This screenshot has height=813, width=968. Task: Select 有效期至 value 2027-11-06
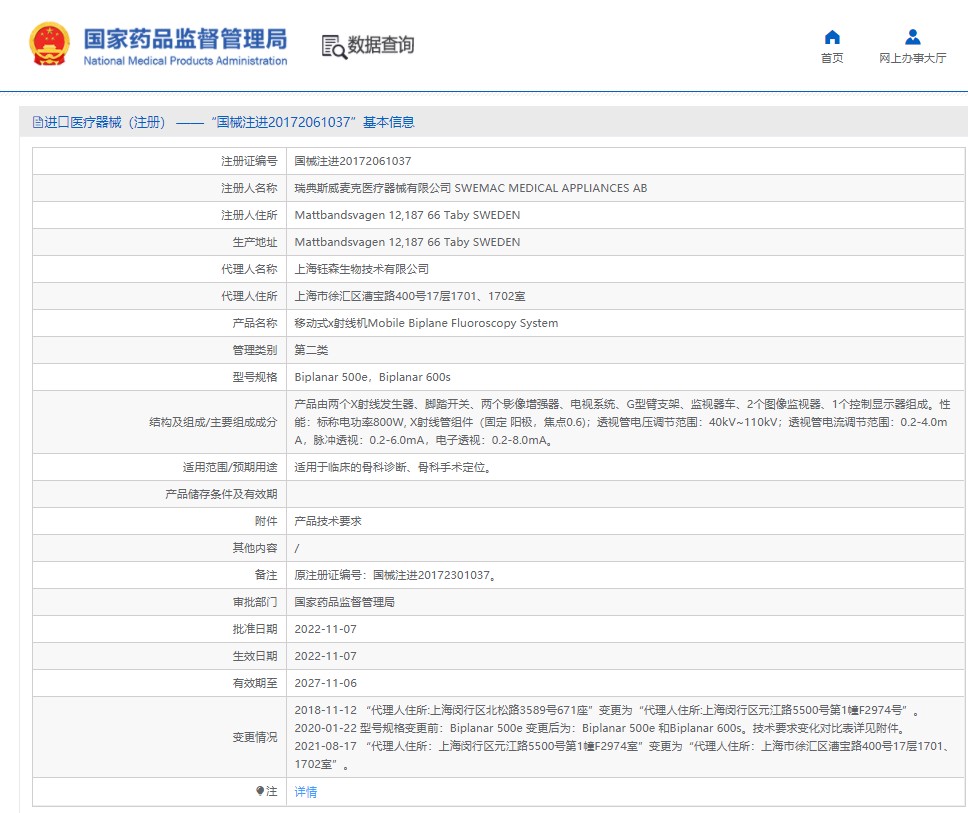[325, 683]
